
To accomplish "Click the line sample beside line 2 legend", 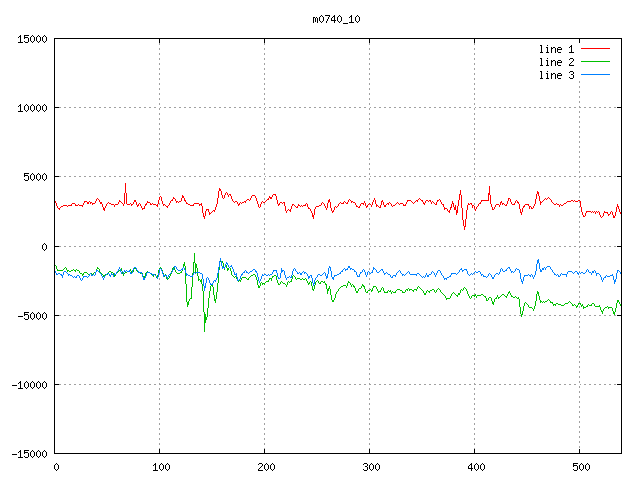I will point(595,62).
